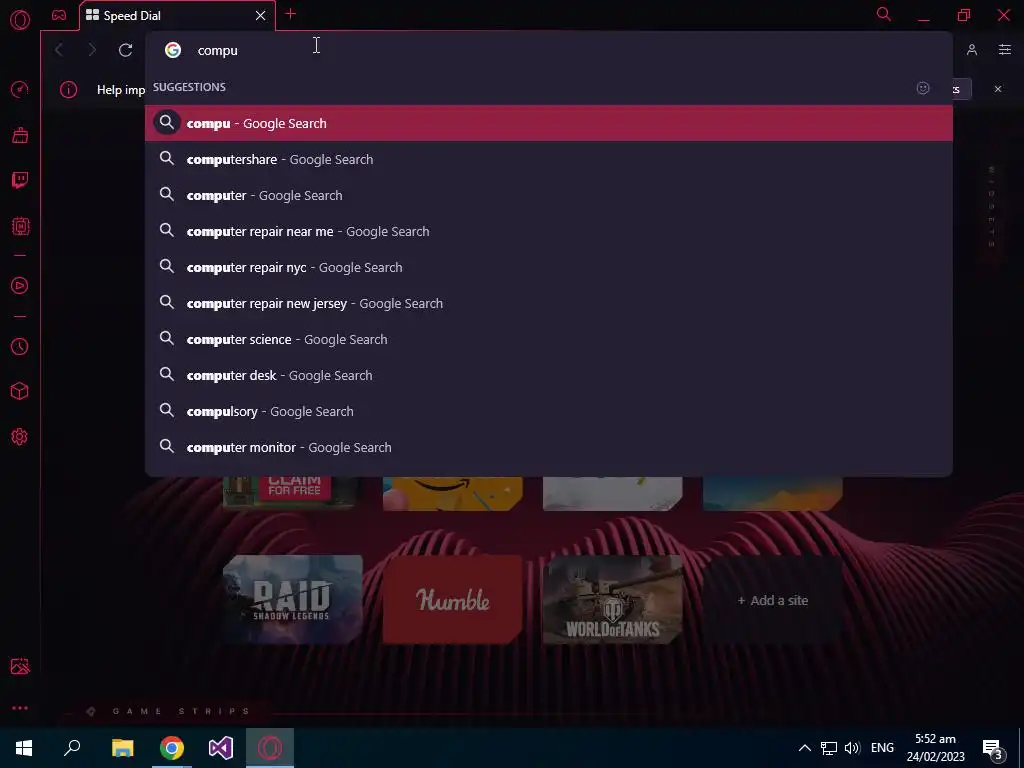Open the tab search magnifier icon
Image resolution: width=1024 pixels, height=768 pixels.
click(x=884, y=14)
